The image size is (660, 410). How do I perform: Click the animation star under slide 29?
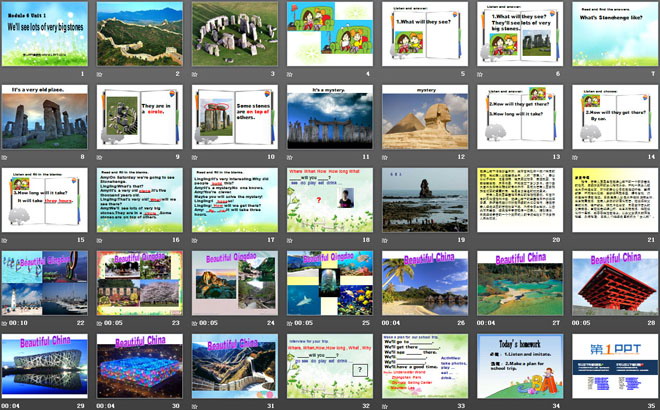coord(5,405)
